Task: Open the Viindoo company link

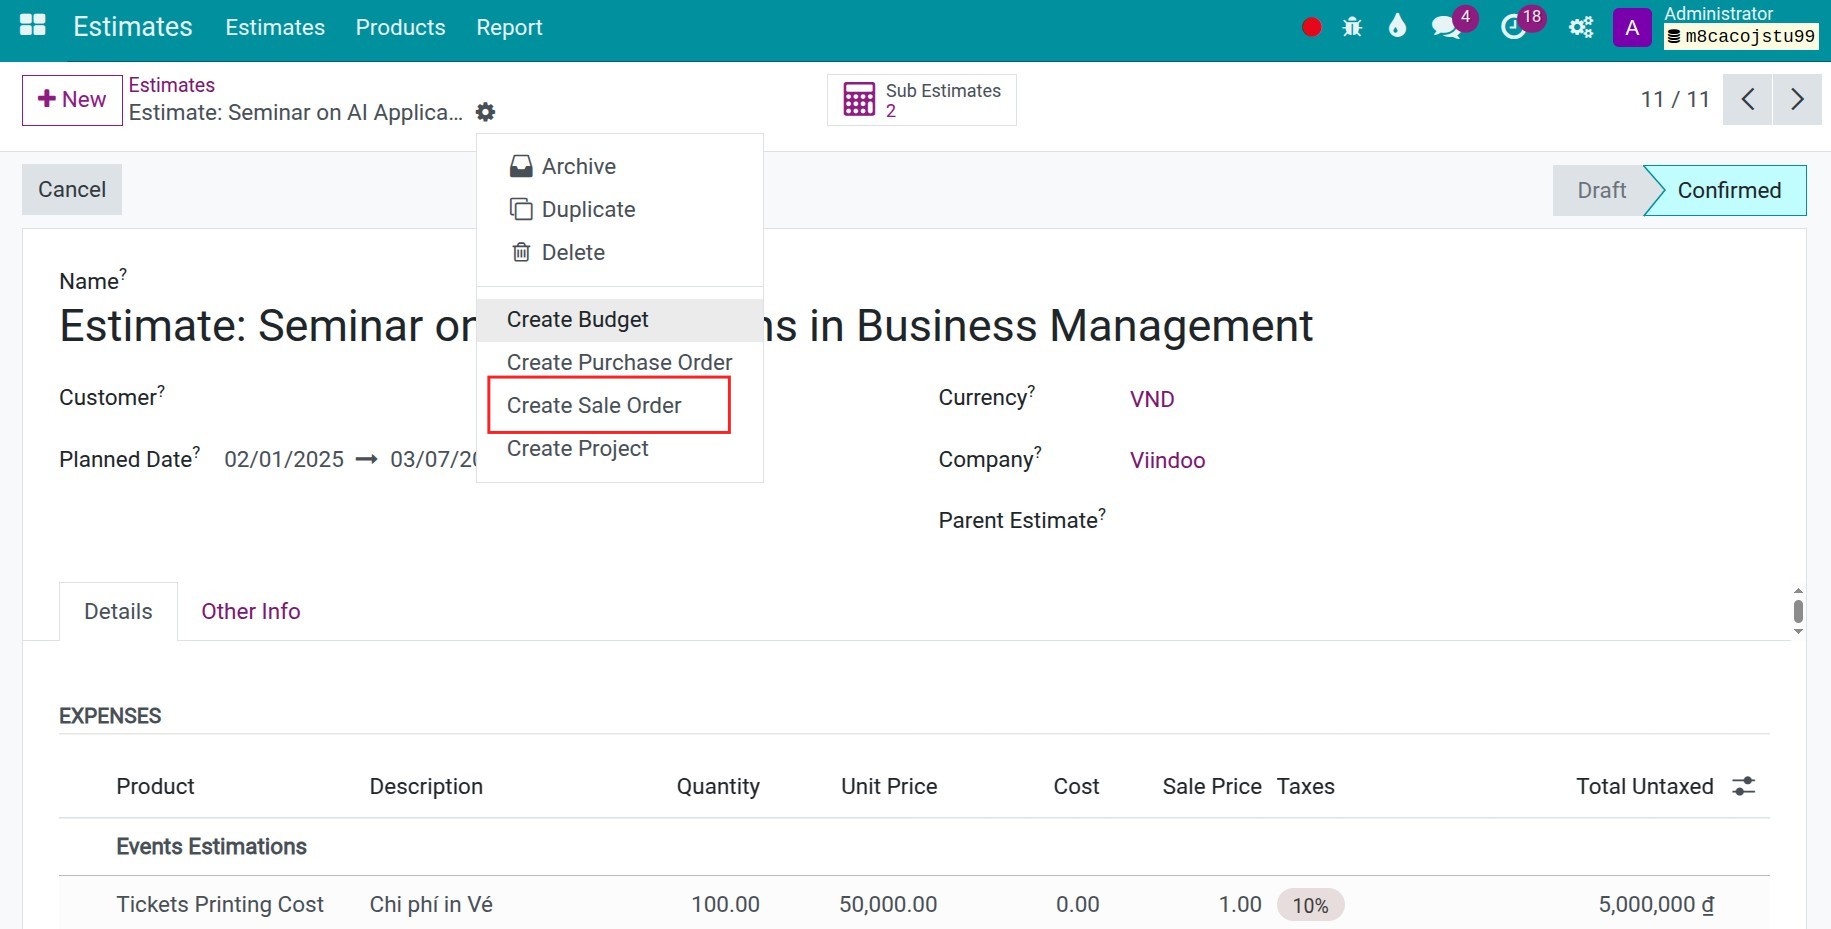Action: 1167,460
